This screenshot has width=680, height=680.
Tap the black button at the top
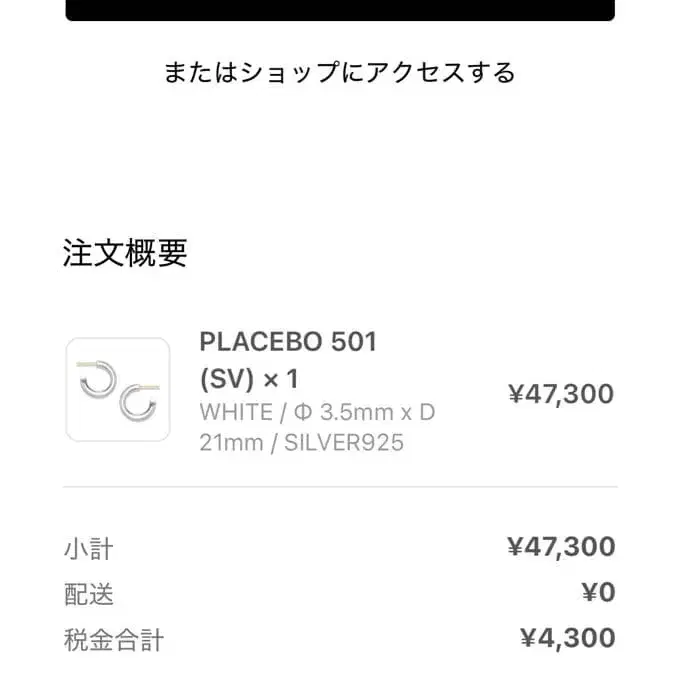pos(340,10)
